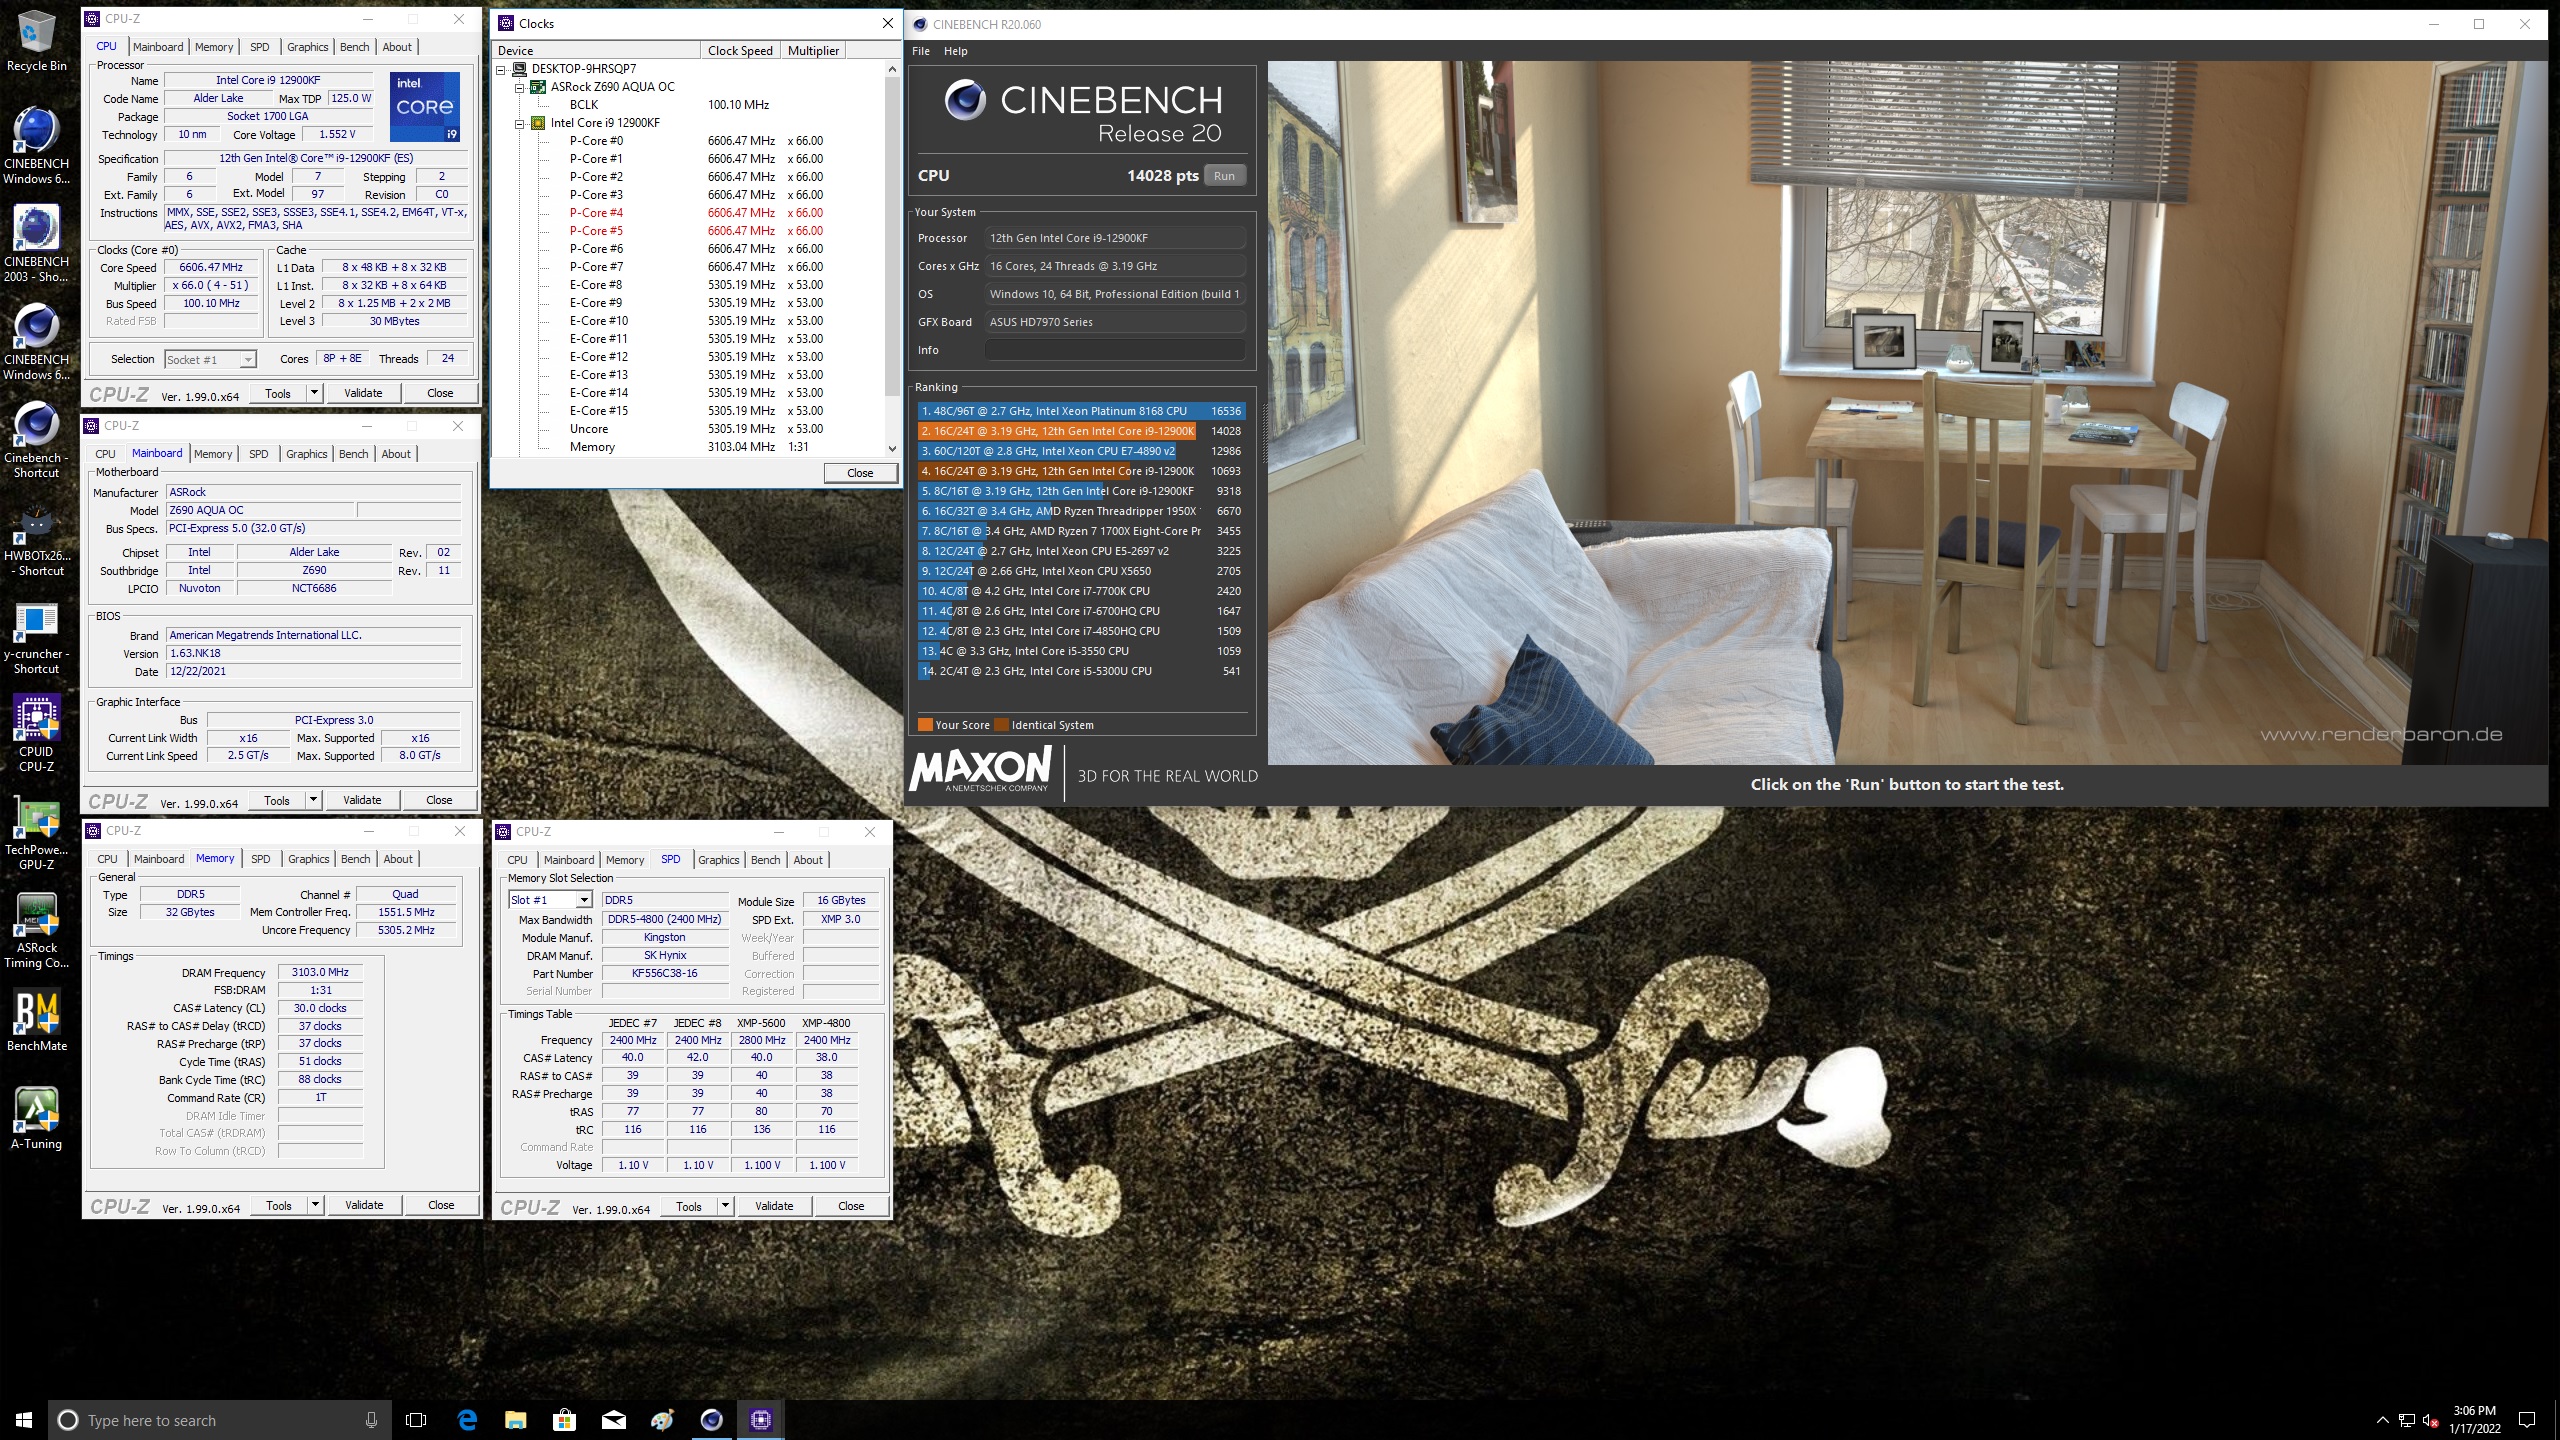Viewport: 2560px width, 1440px height.
Task: Show hidden system tray icons
Action: (x=2382, y=1420)
